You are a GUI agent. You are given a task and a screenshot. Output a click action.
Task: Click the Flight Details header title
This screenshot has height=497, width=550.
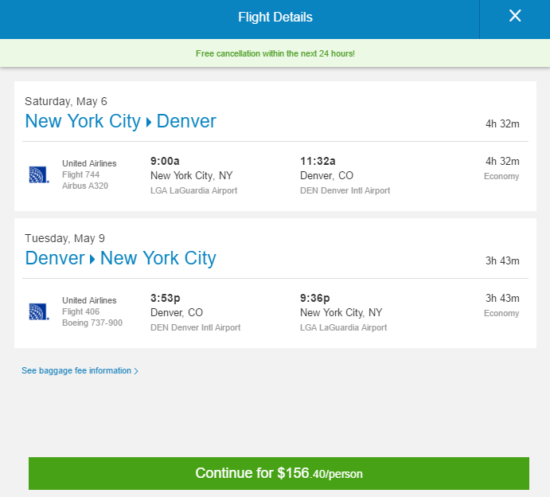275,17
